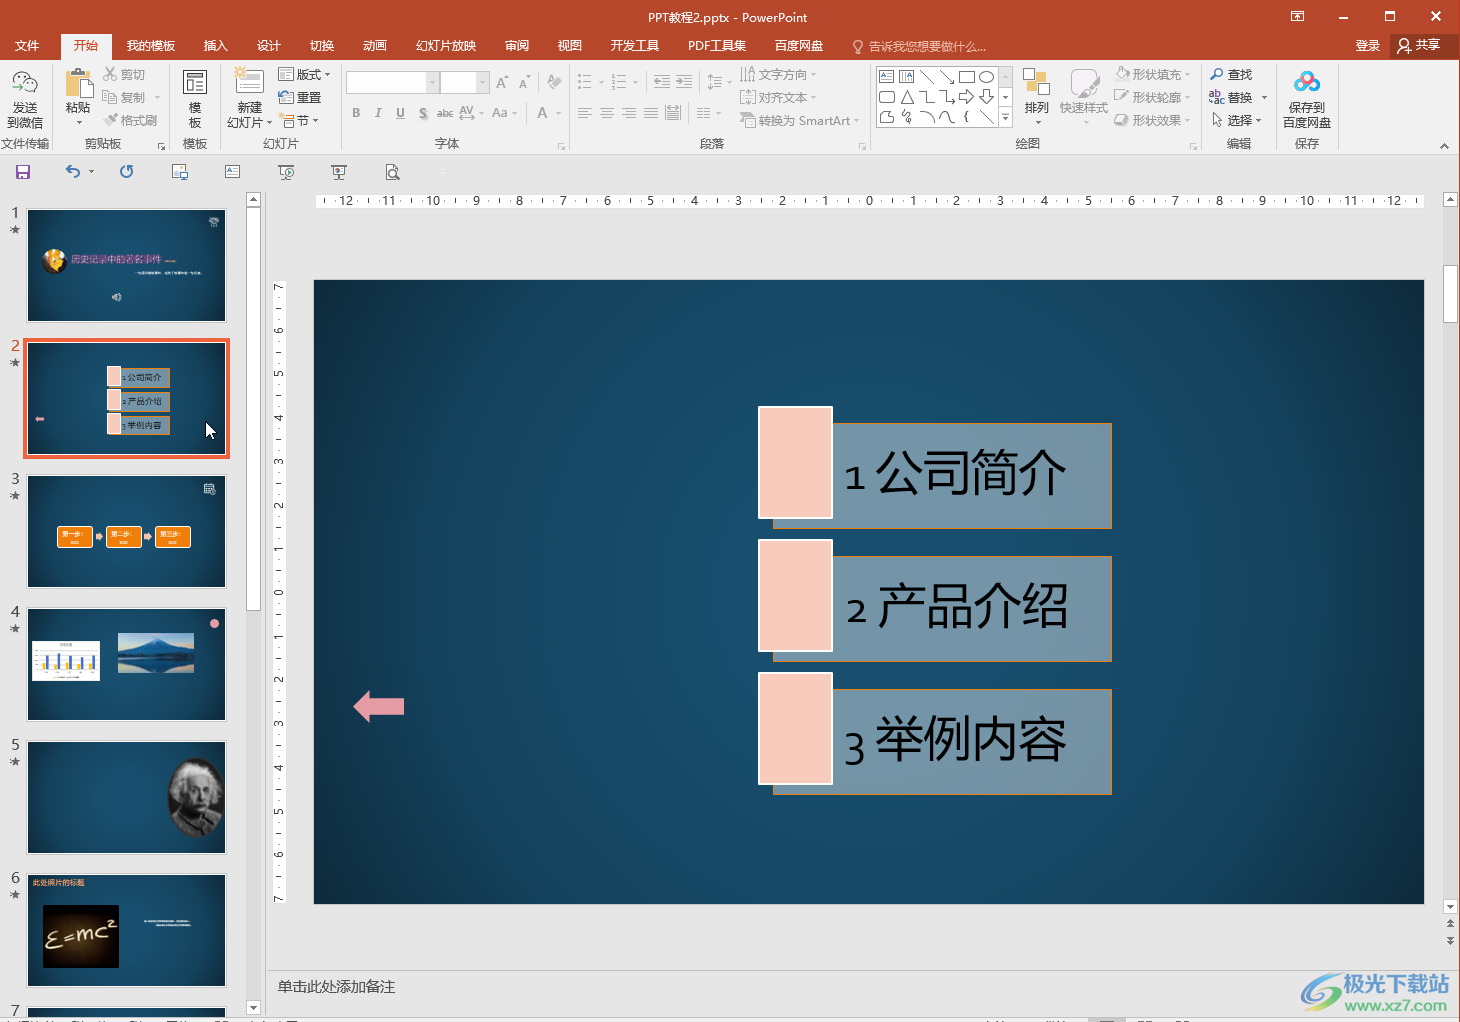Click the Save icon in quick toolbar

(23, 172)
